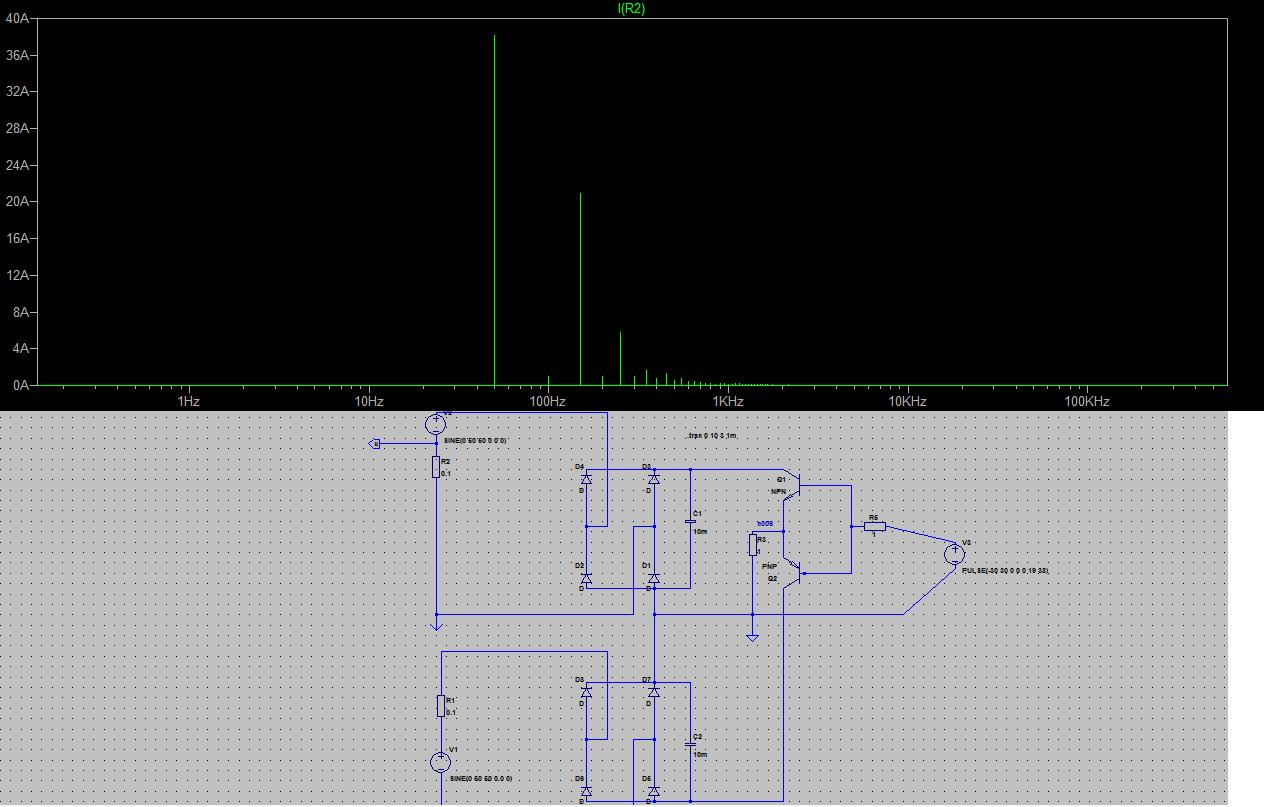Select the R2 resistor symbol
The height and width of the screenshot is (807, 1264).
pos(436,466)
